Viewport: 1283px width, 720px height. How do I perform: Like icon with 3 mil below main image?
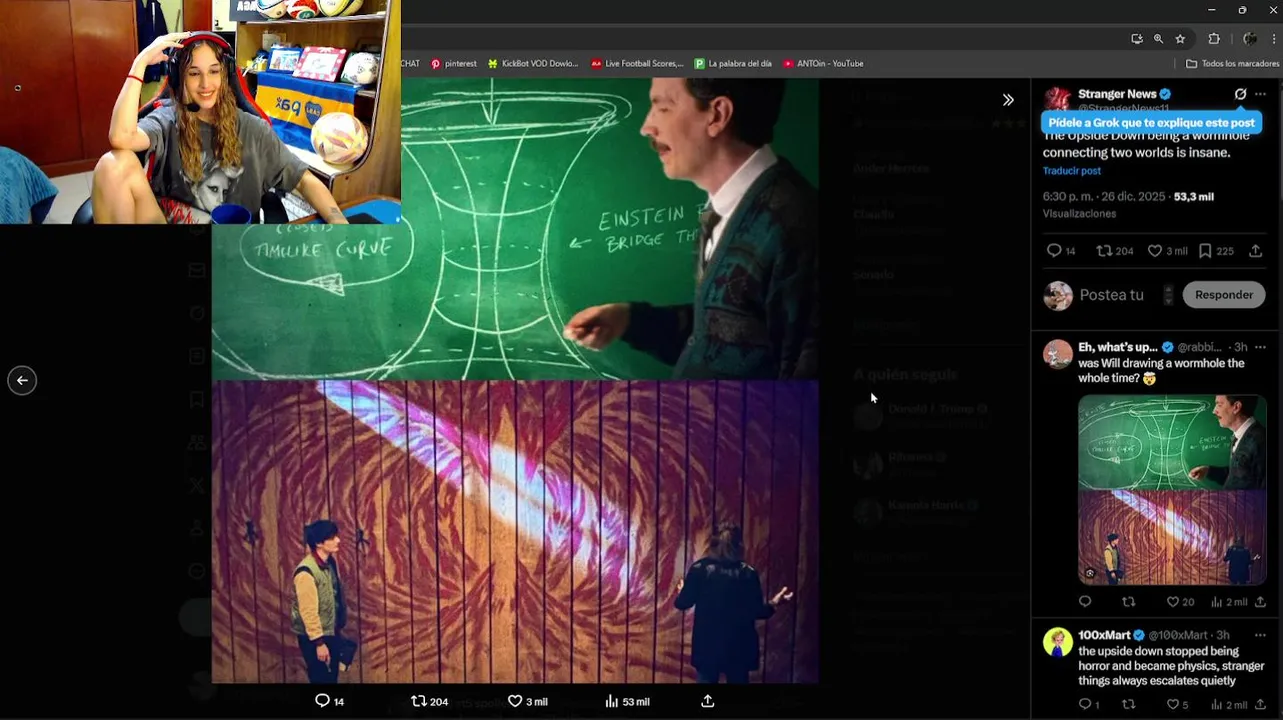(x=528, y=701)
